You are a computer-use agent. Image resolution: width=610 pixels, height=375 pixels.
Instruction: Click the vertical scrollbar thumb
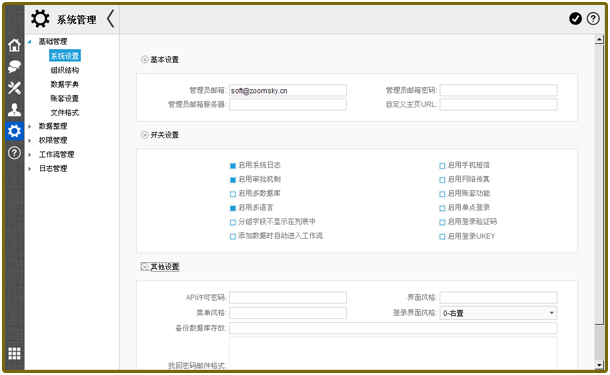pyautogui.click(x=599, y=185)
